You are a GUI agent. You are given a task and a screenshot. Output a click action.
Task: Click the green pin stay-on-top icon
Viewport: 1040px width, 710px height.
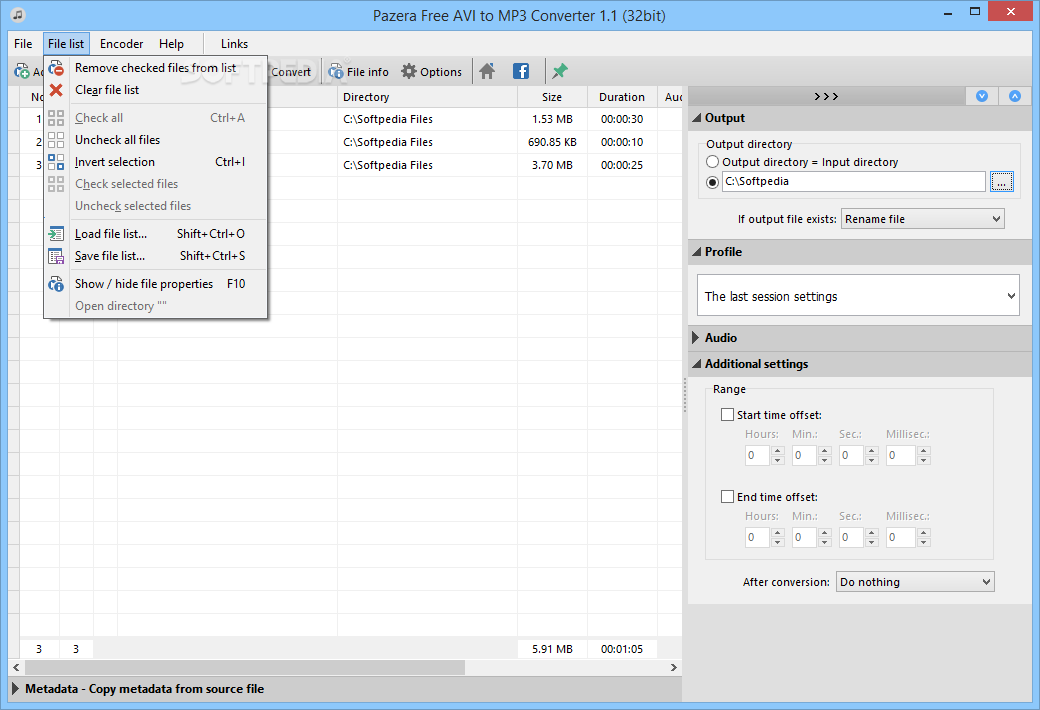[560, 71]
